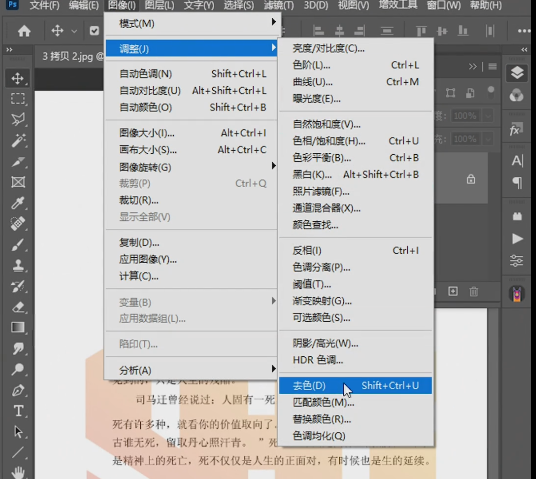Select the Eraser tool
The image size is (536, 479).
click(18, 307)
